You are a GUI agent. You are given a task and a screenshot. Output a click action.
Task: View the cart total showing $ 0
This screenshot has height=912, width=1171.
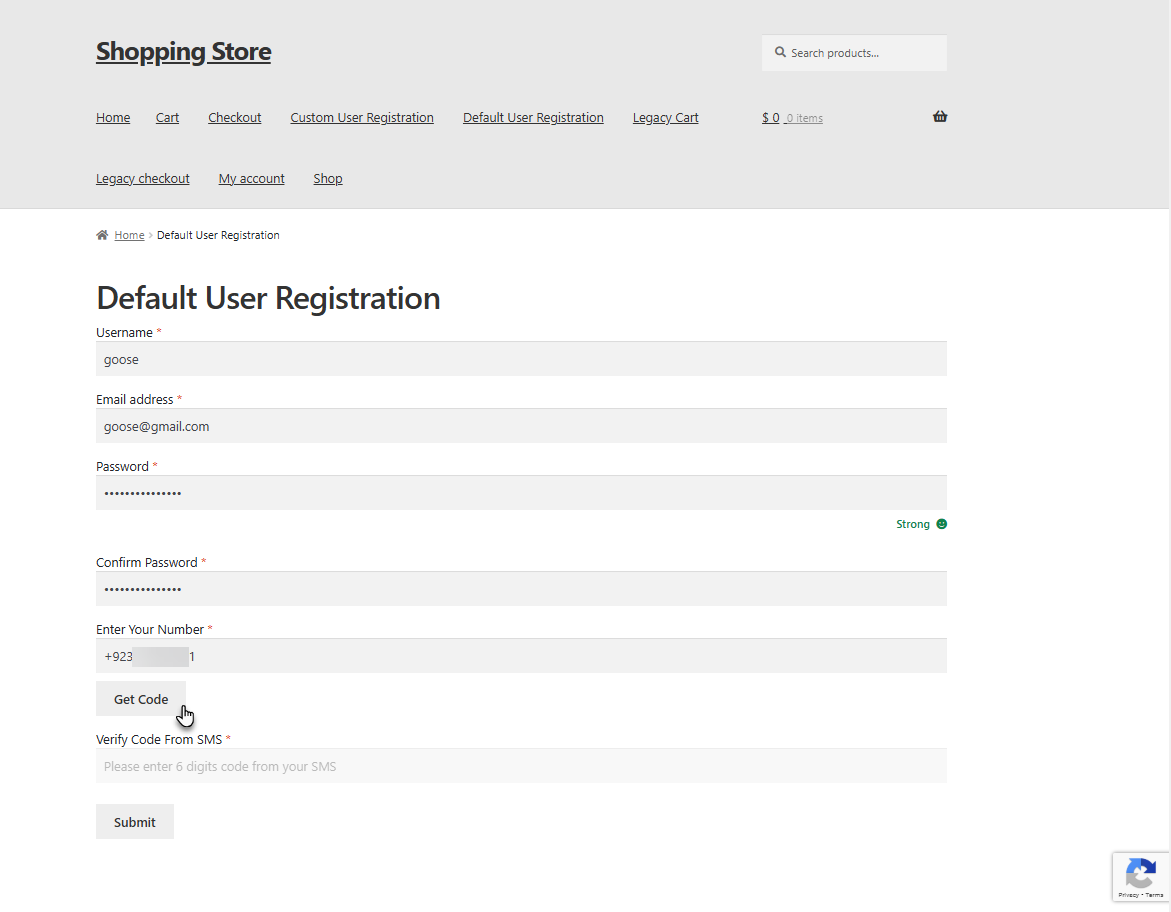pyautogui.click(x=770, y=117)
